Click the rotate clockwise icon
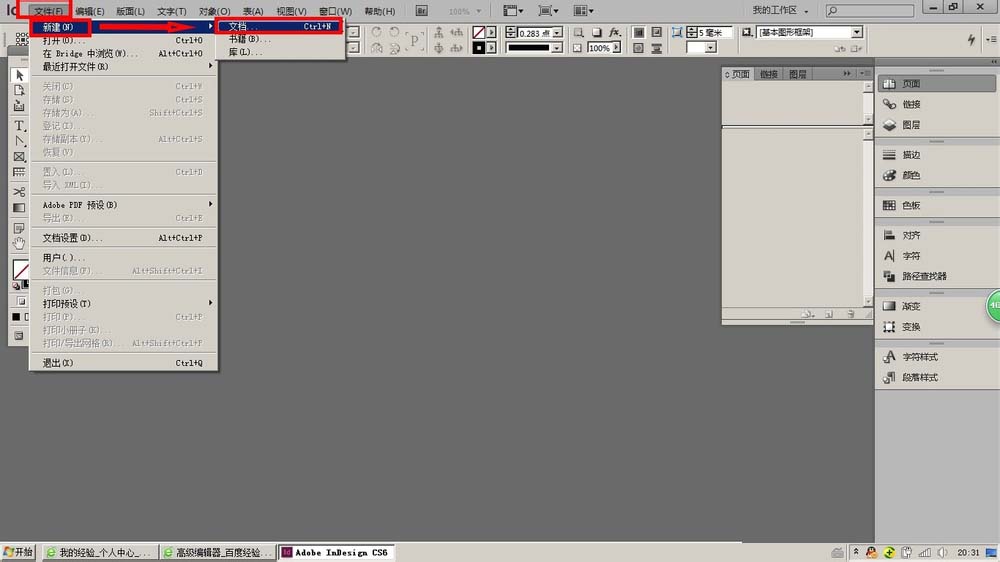Viewport: 1000px width, 562px height. tap(376, 32)
